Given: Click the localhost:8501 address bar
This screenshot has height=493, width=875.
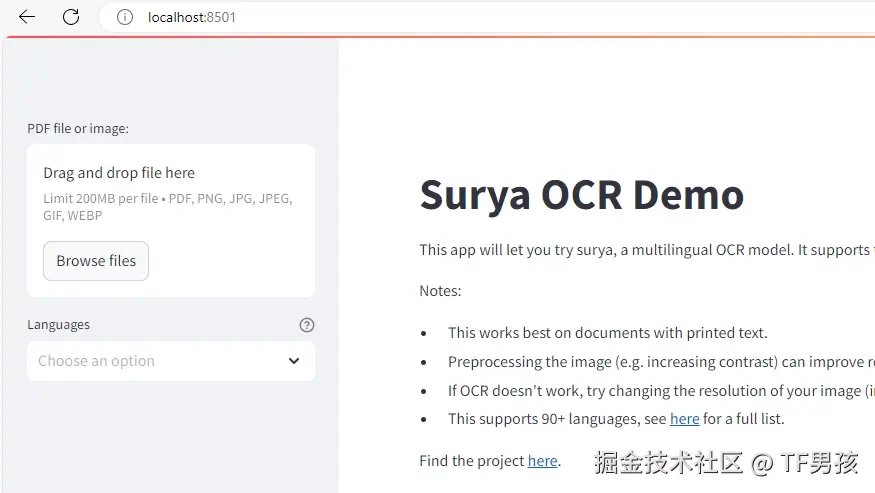Looking at the screenshot, I should 485,17.
